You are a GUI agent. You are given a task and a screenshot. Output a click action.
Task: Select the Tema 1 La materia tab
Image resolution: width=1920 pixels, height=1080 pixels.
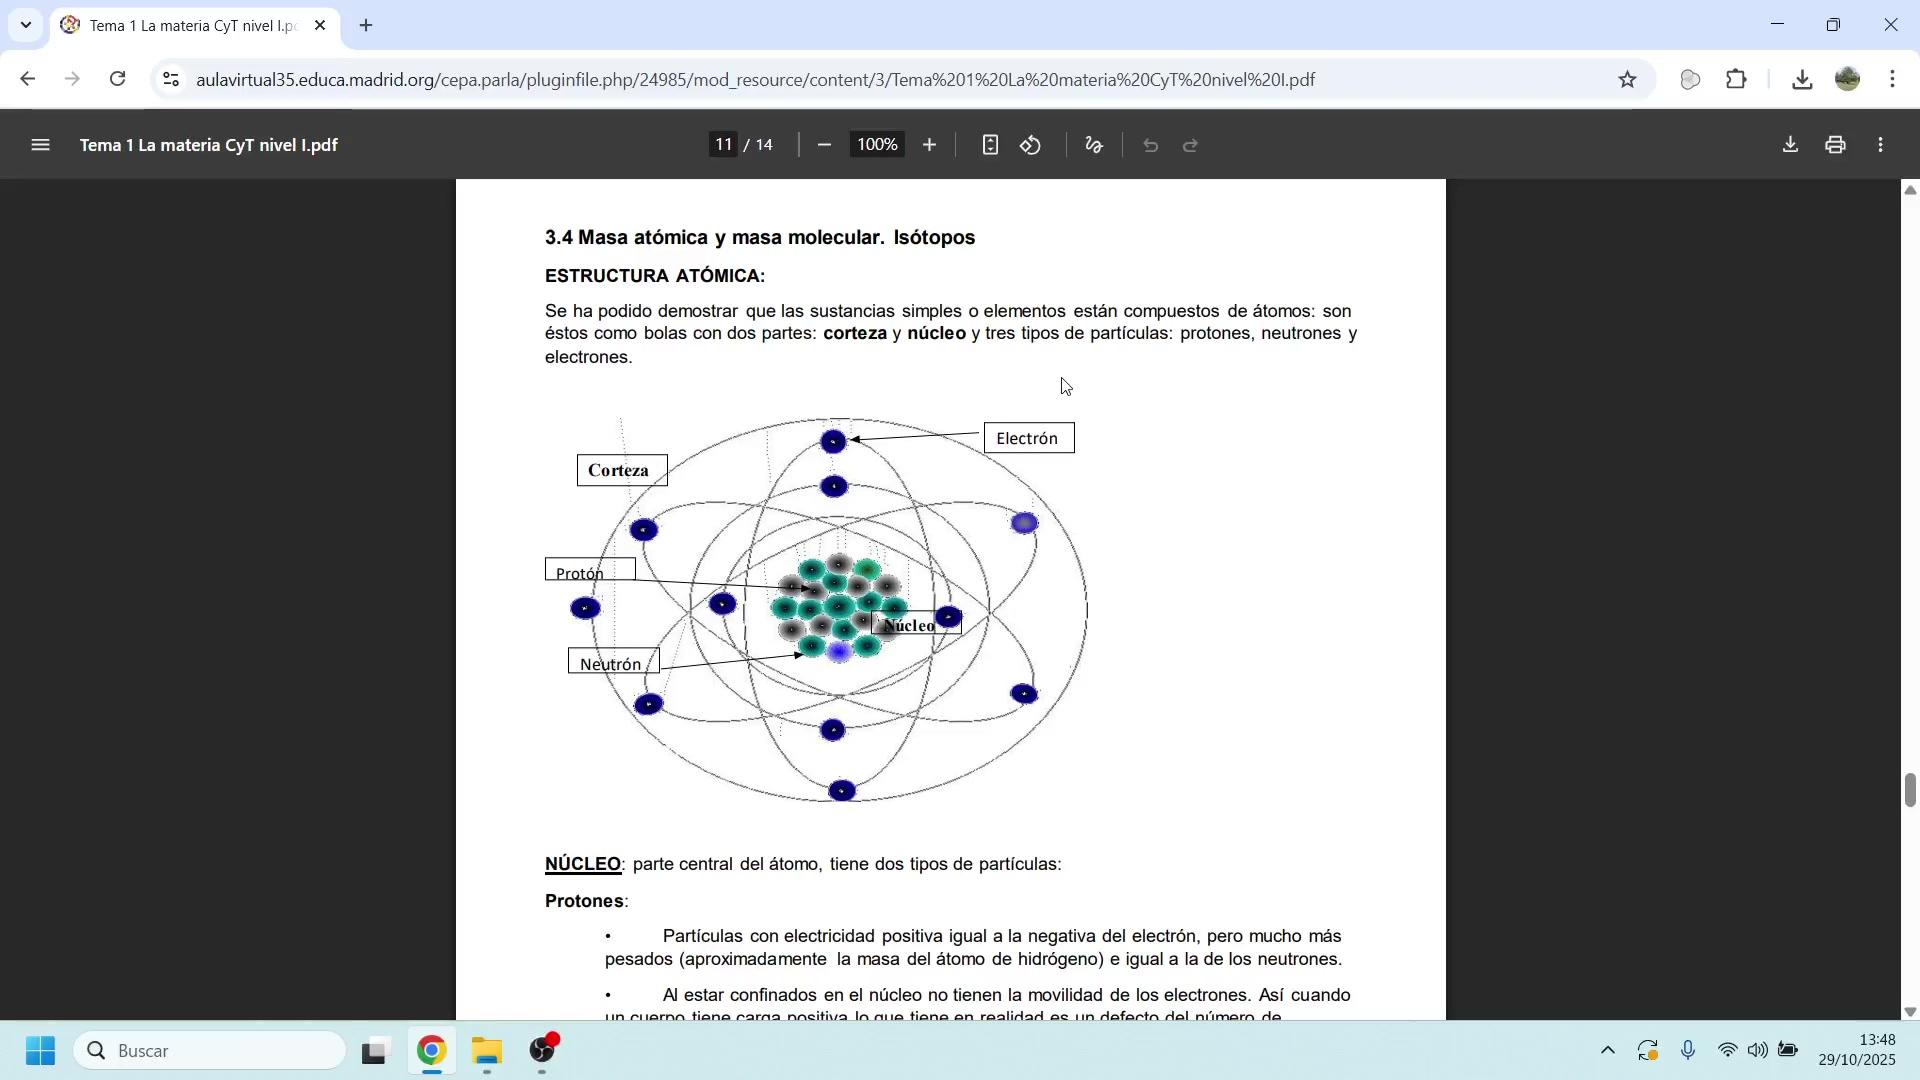click(190, 26)
